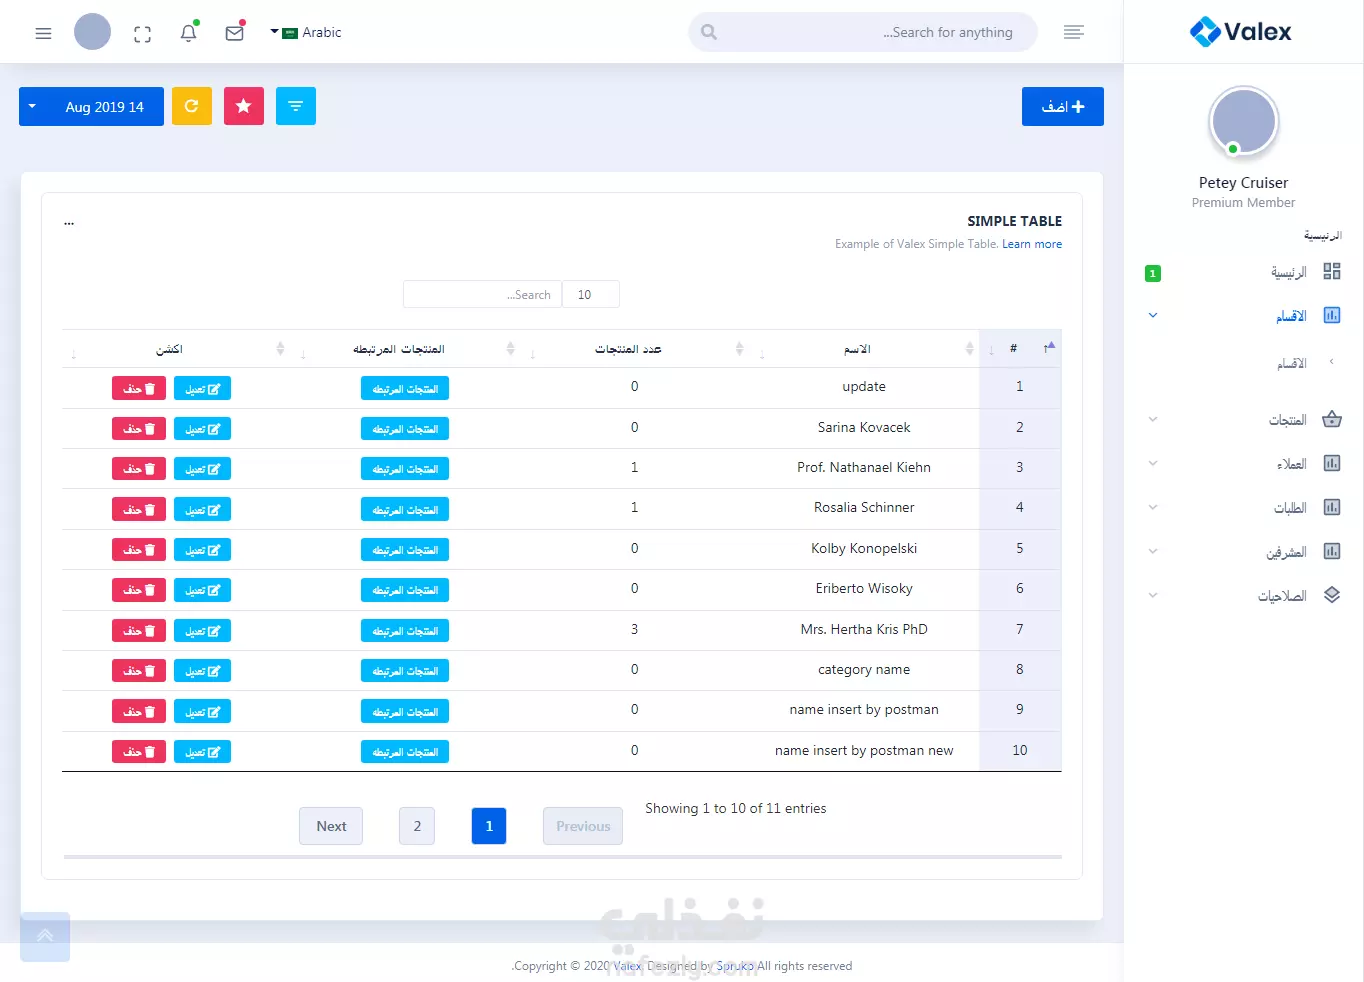Open the Arabic language dropdown
1364x982 pixels.
point(306,32)
